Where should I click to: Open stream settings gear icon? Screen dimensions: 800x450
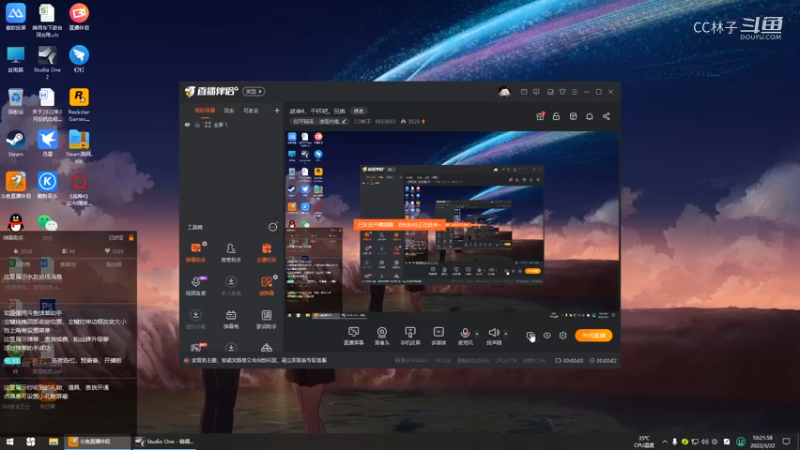563,336
